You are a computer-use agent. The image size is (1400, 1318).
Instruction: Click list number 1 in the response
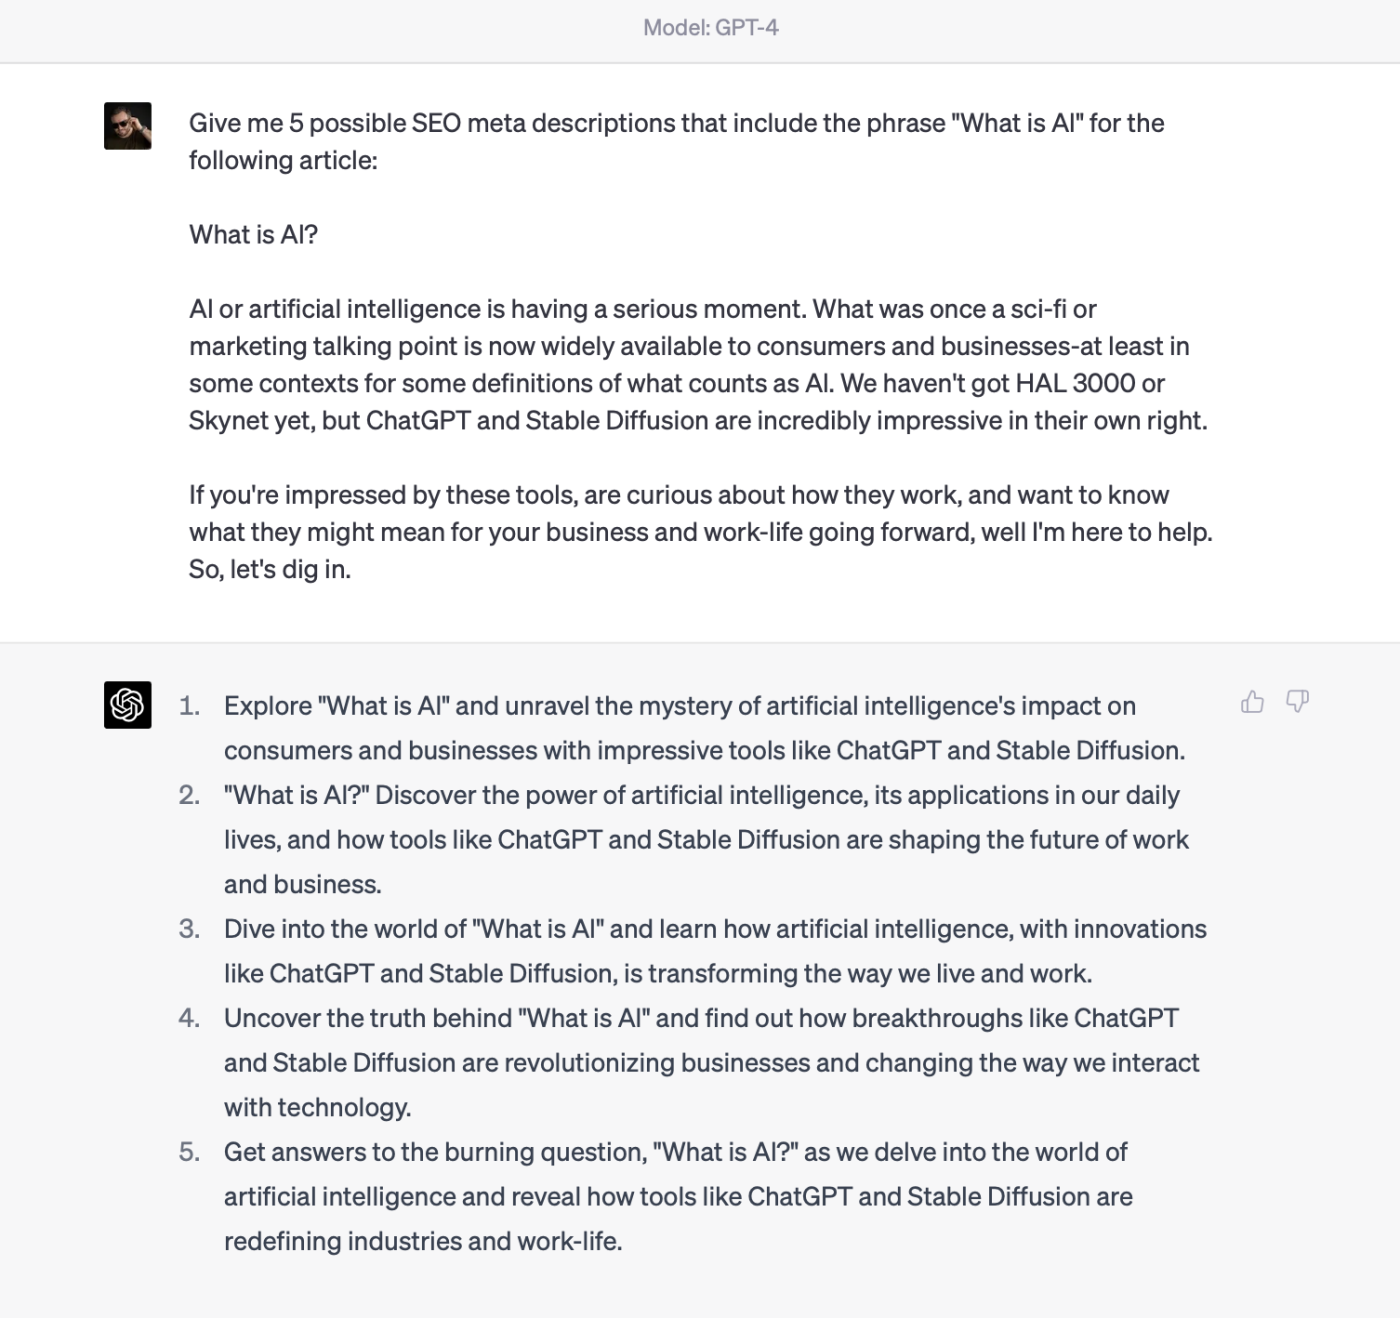(x=189, y=706)
